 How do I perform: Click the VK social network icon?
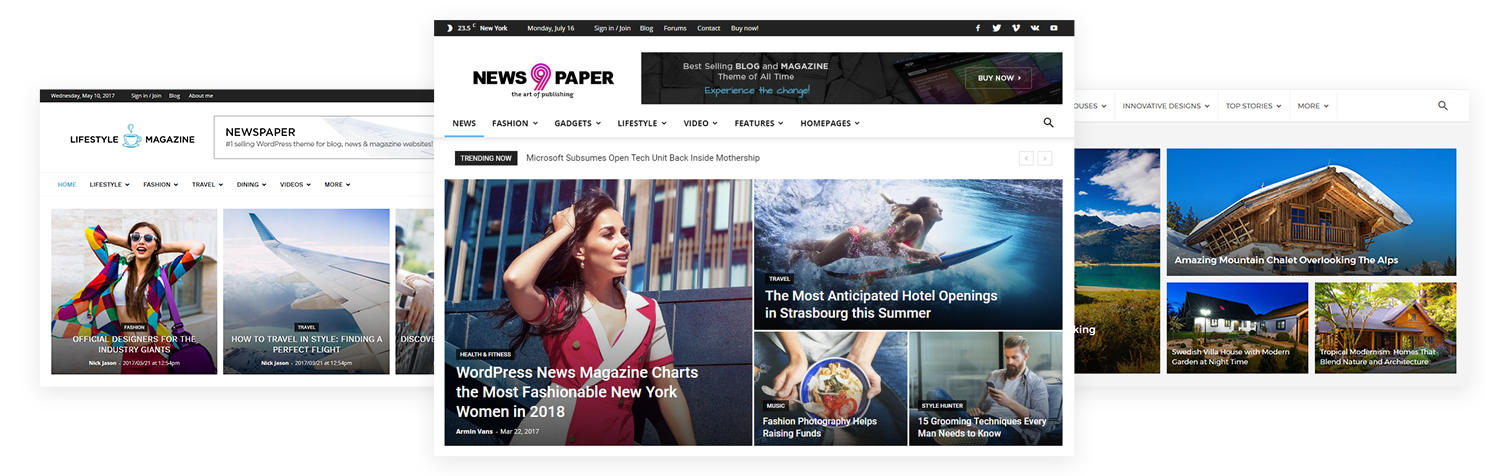coord(1035,28)
